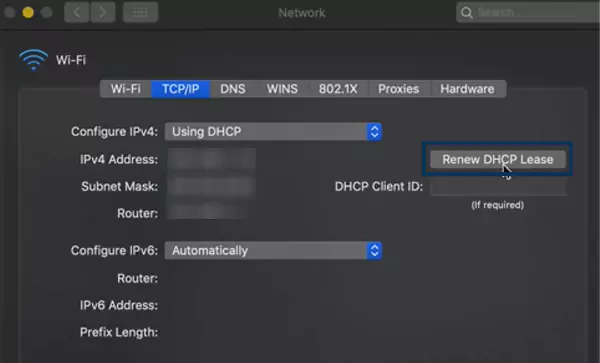Click the DHCP Client ID field
This screenshot has height=363, width=600.
(x=498, y=187)
